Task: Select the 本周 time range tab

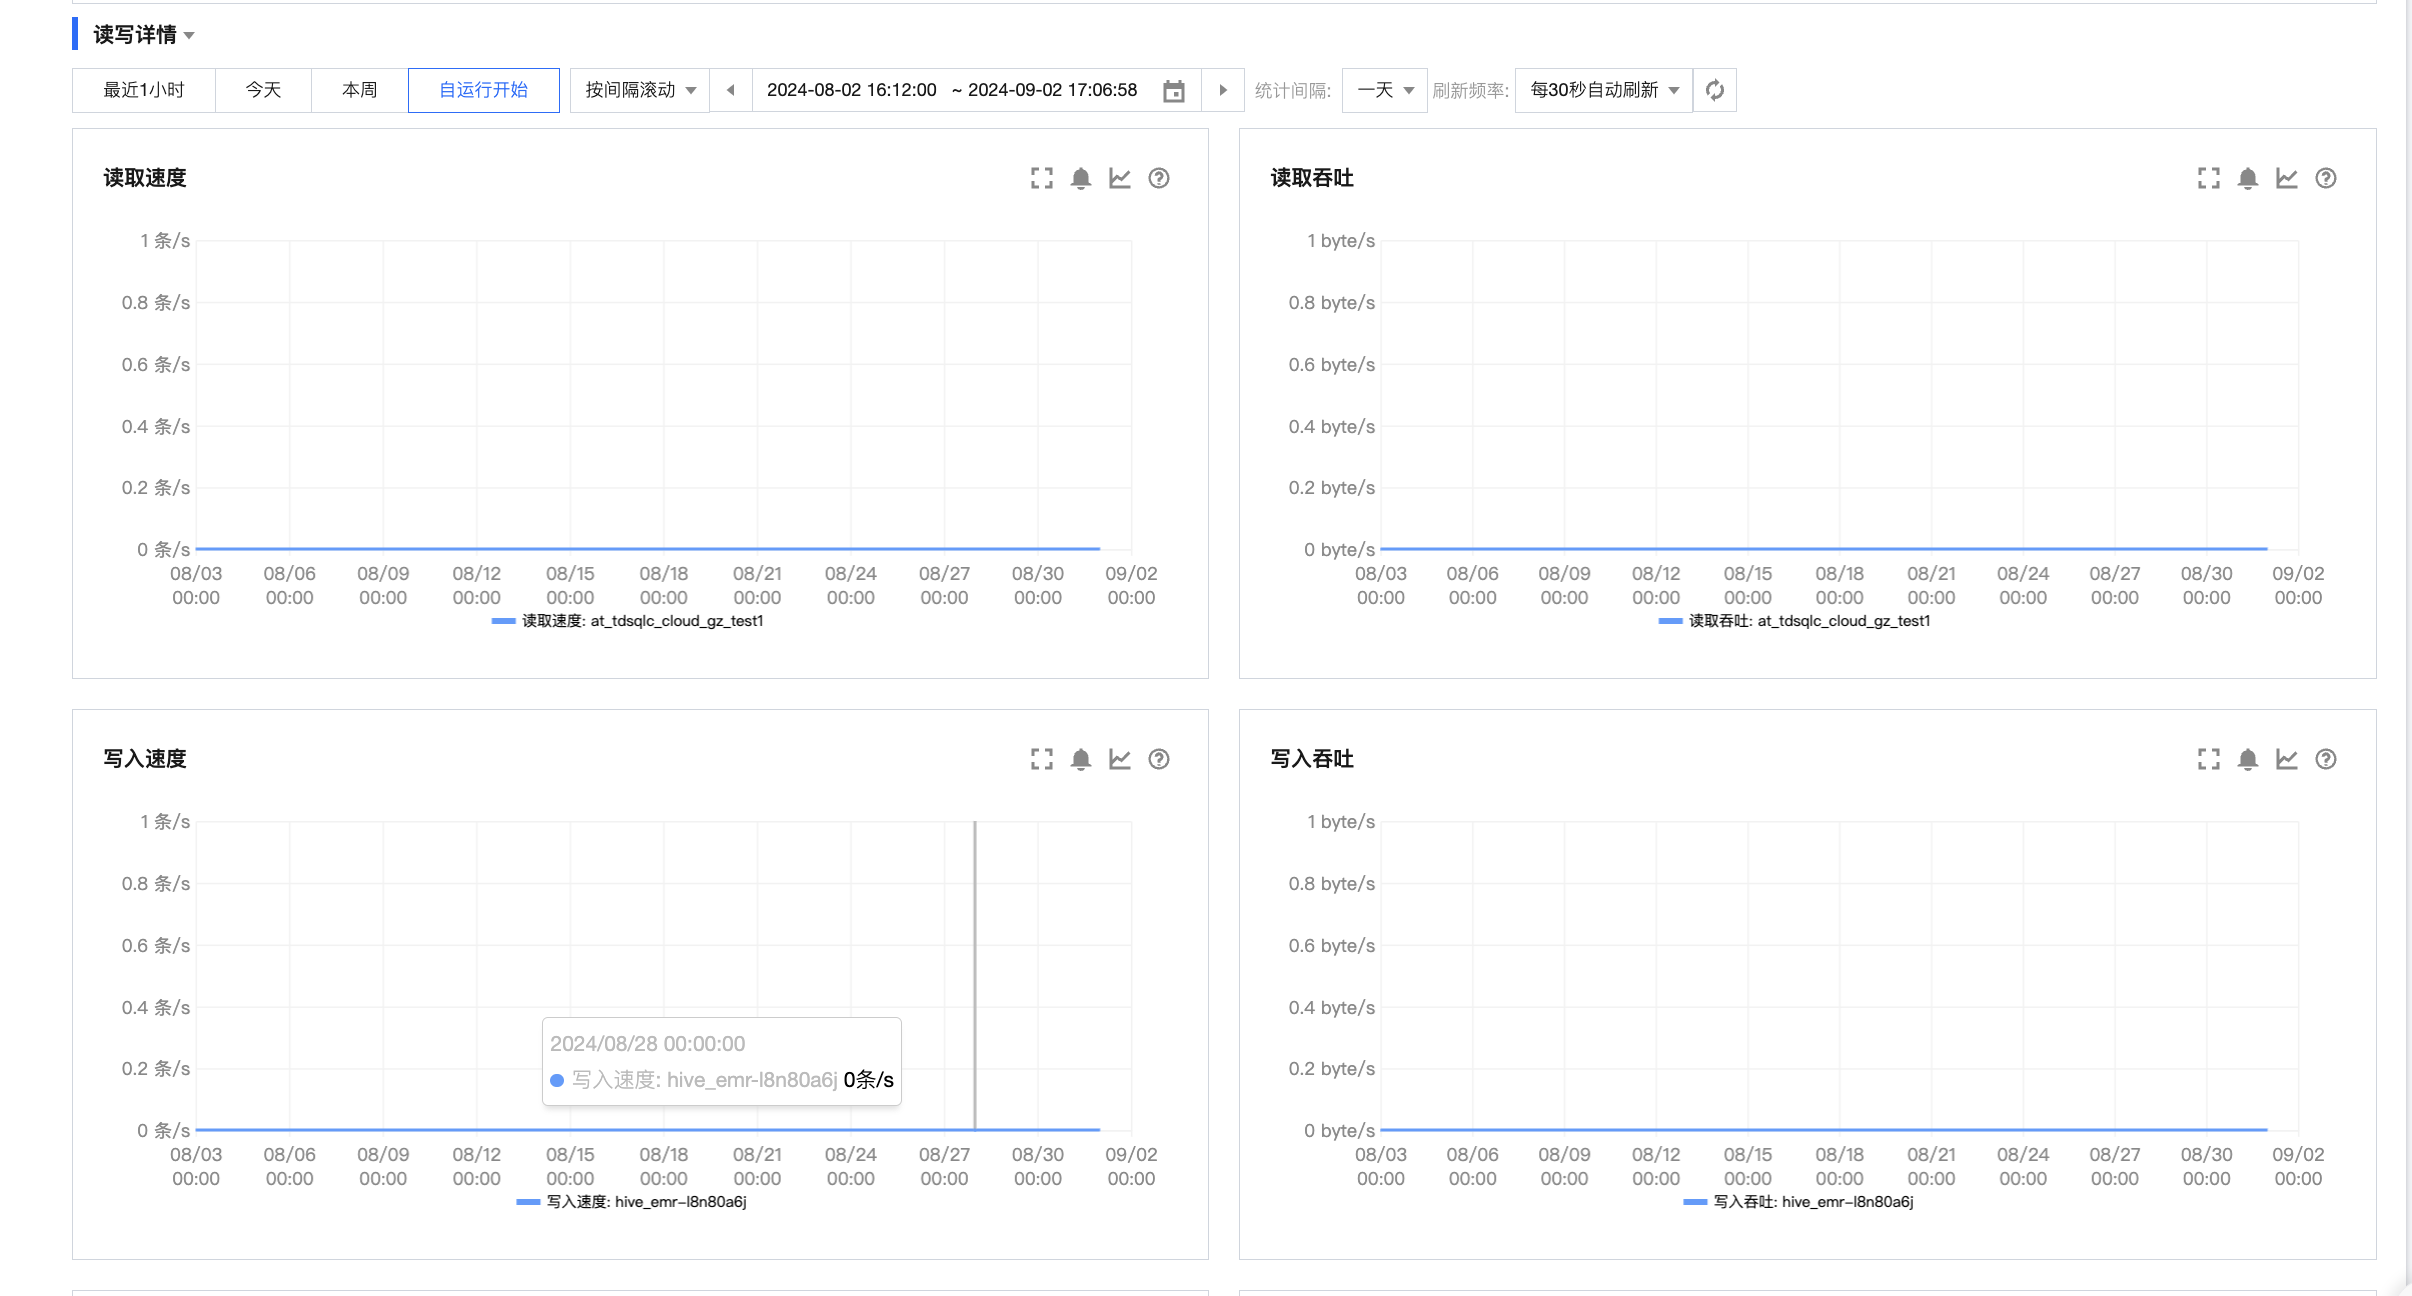Action: (x=359, y=90)
